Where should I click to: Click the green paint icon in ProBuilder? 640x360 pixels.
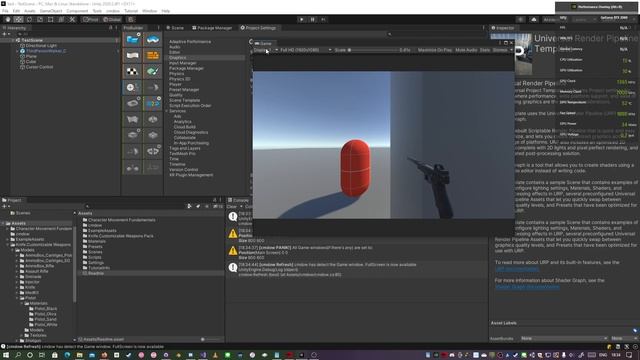(x=153, y=71)
